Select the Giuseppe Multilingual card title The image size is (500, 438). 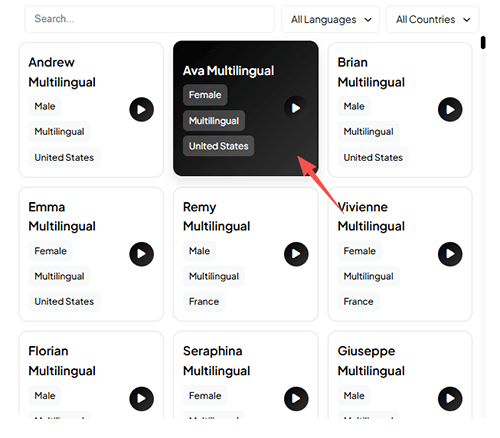tap(371, 361)
